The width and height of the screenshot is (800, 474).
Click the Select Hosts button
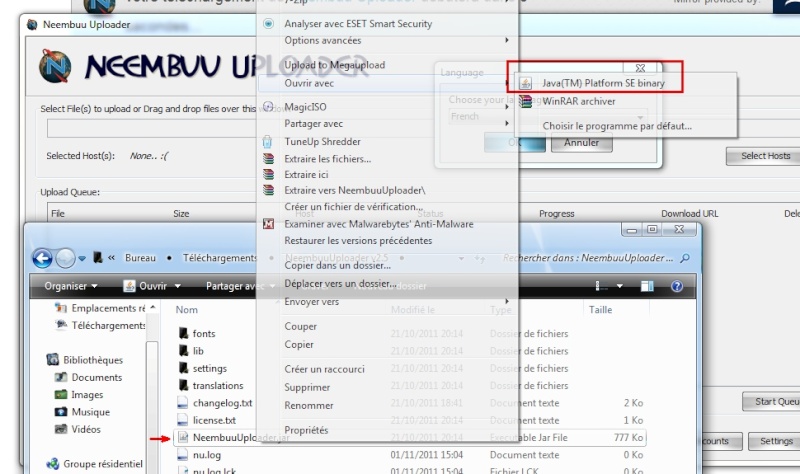coord(765,156)
